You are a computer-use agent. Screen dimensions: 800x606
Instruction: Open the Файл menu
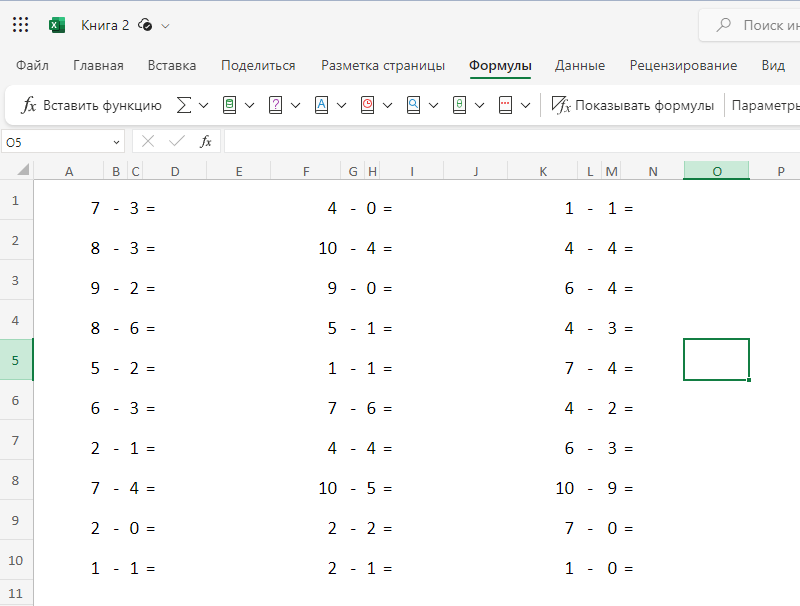32,64
